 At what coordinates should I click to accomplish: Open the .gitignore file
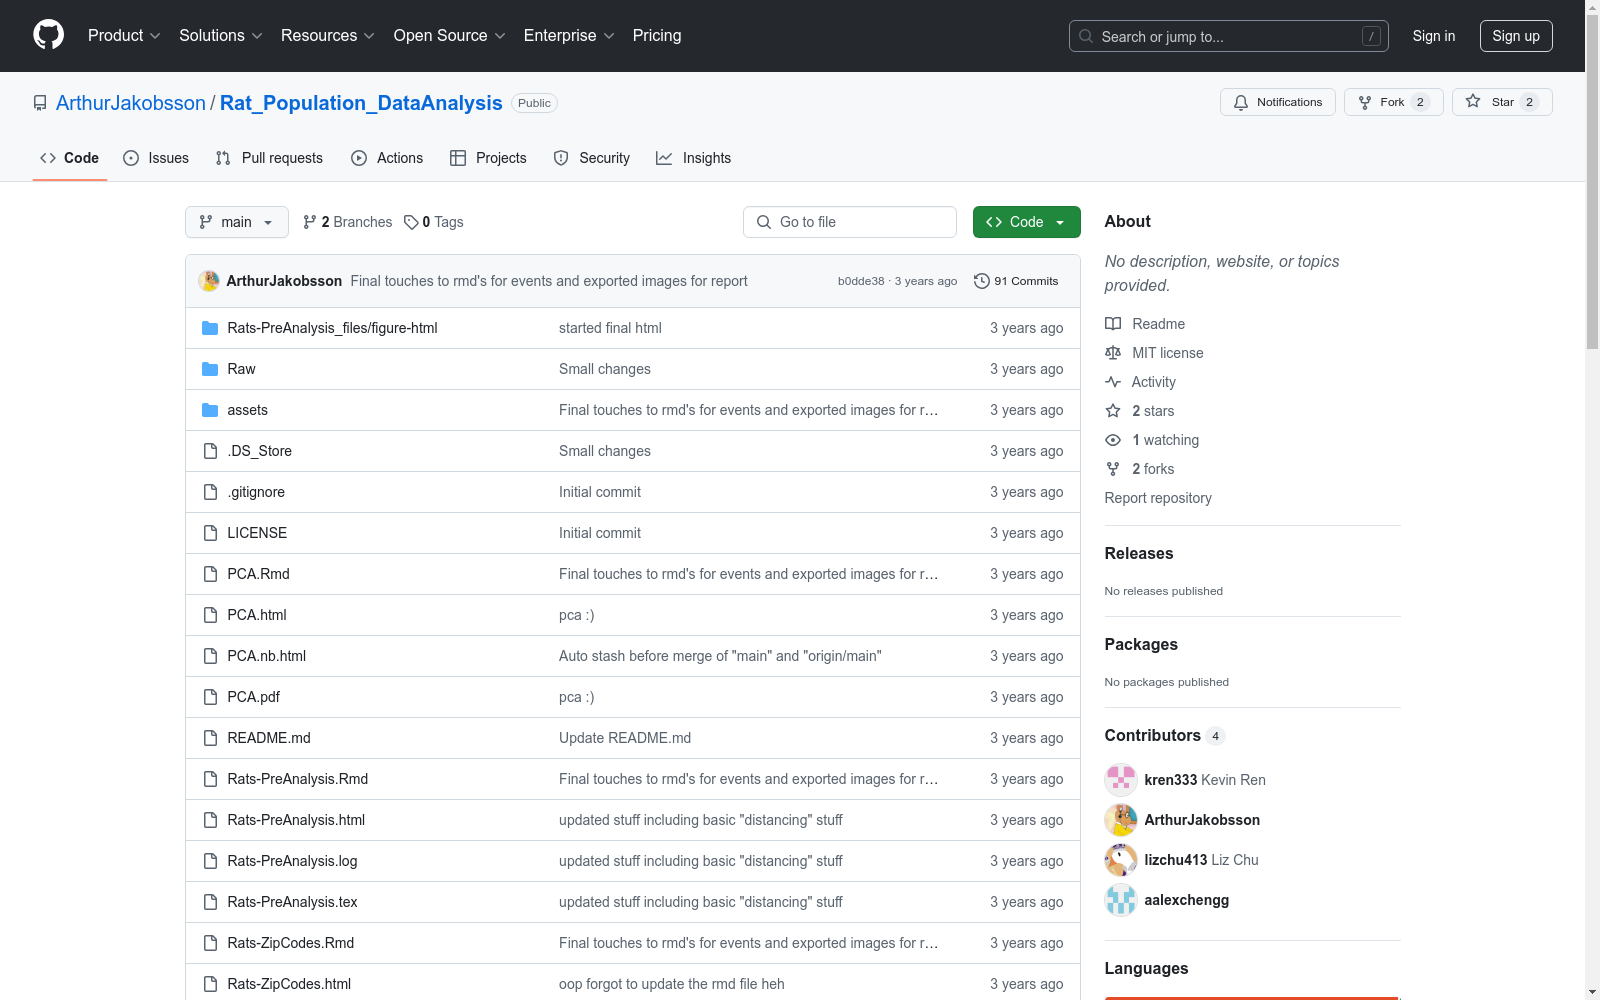click(256, 492)
